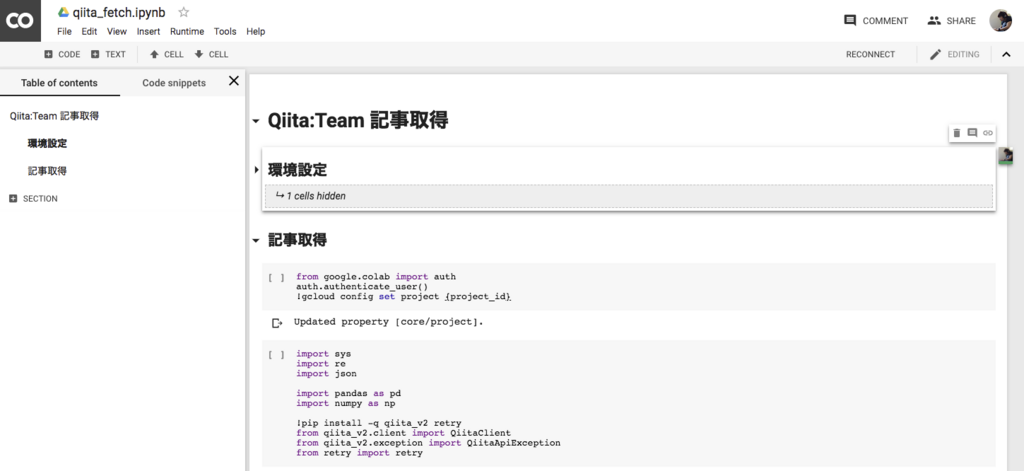1024x471 pixels.
Task: Add a comment to the selected cell
Action: (x=972, y=133)
